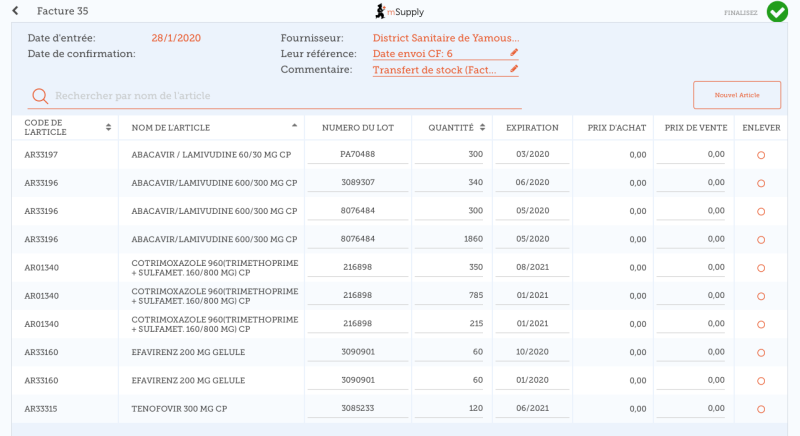Edit expiration 10/2020 field
The height and width of the screenshot is (436, 800).
tap(532, 352)
